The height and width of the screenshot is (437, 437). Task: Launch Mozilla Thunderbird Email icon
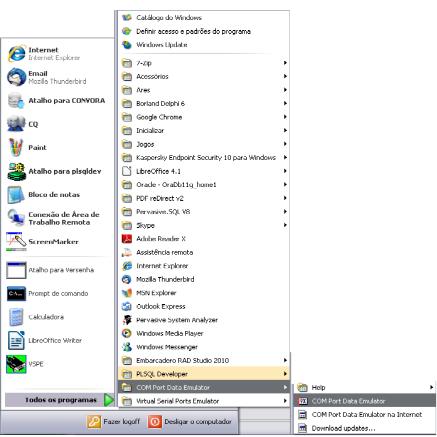[17, 77]
